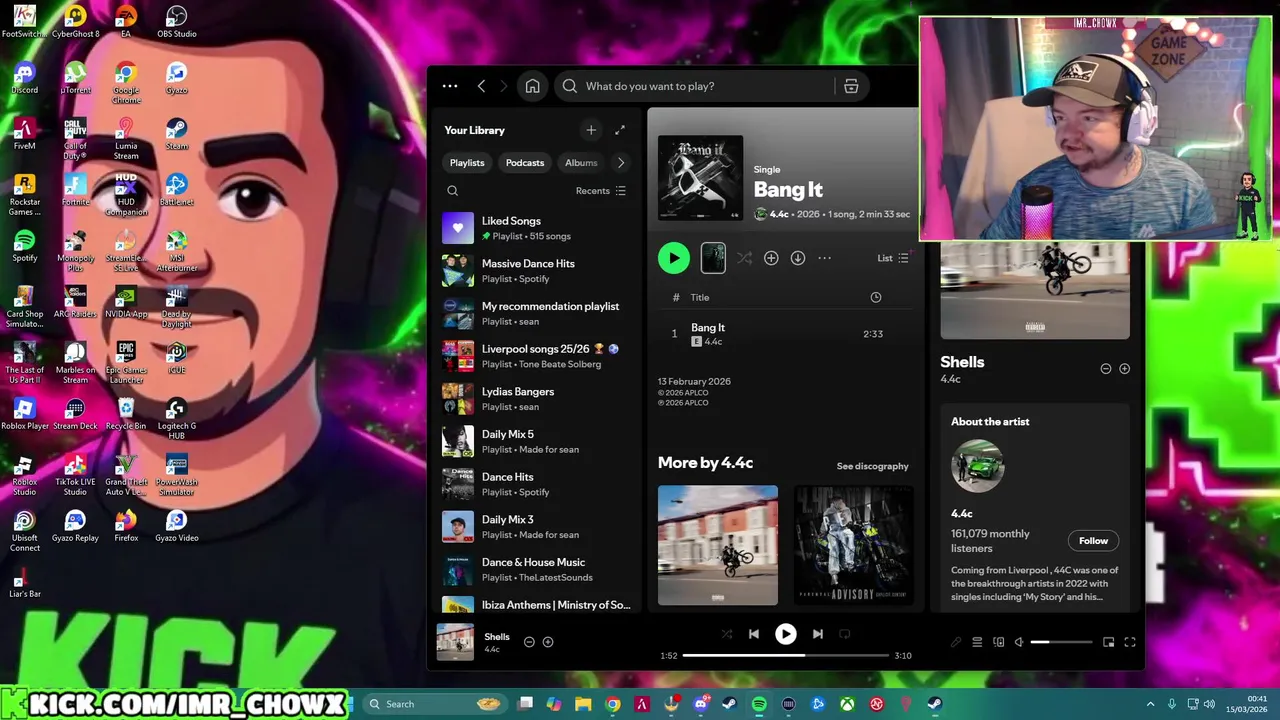Toggle shuffle in the player bar
Viewport: 1280px width, 720px height.
coord(727,634)
